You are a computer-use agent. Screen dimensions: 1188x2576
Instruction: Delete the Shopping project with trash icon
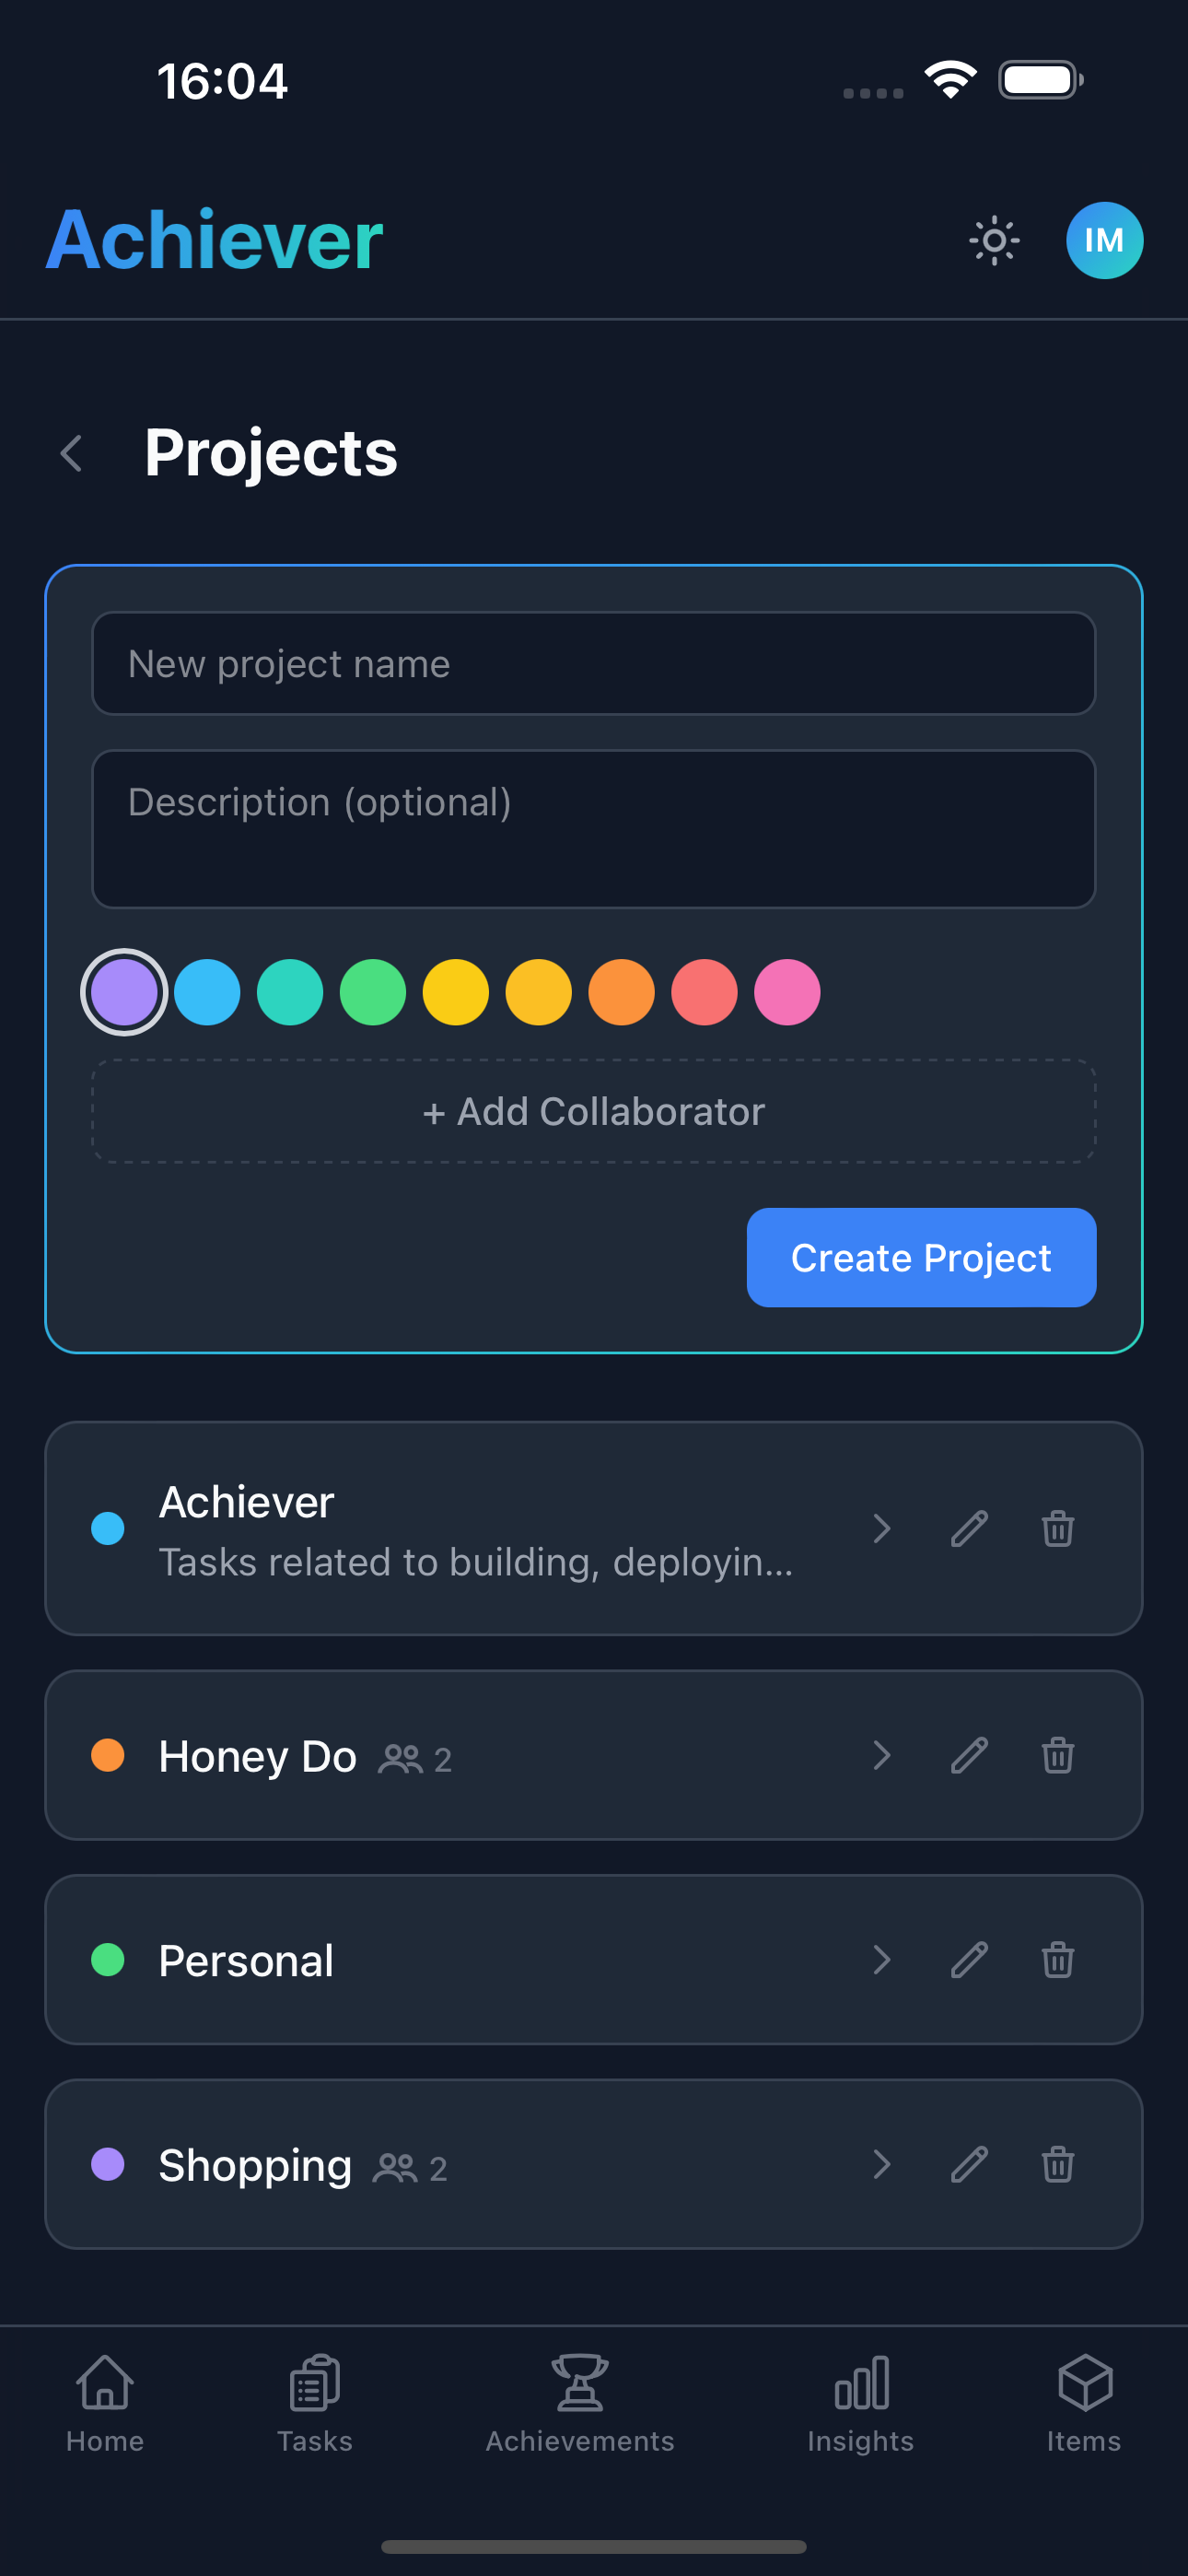[1057, 2166]
